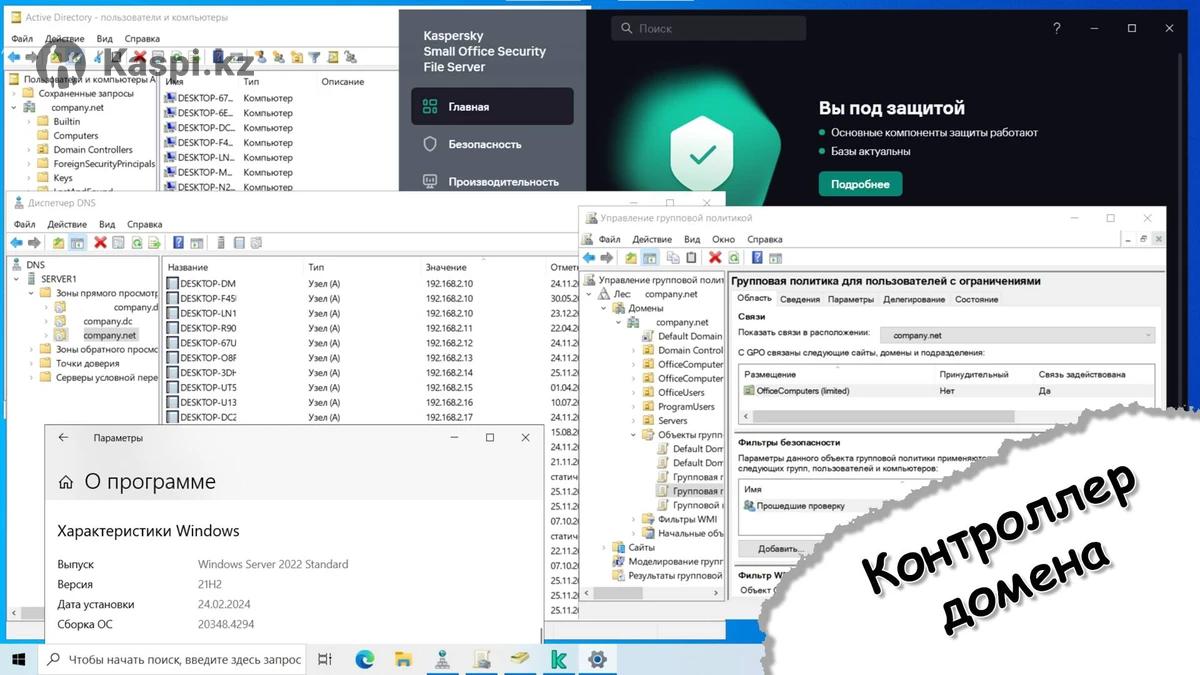Click the back arrow in Settings title bar
This screenshot has width=1200, height=675.
click(63, 438)
